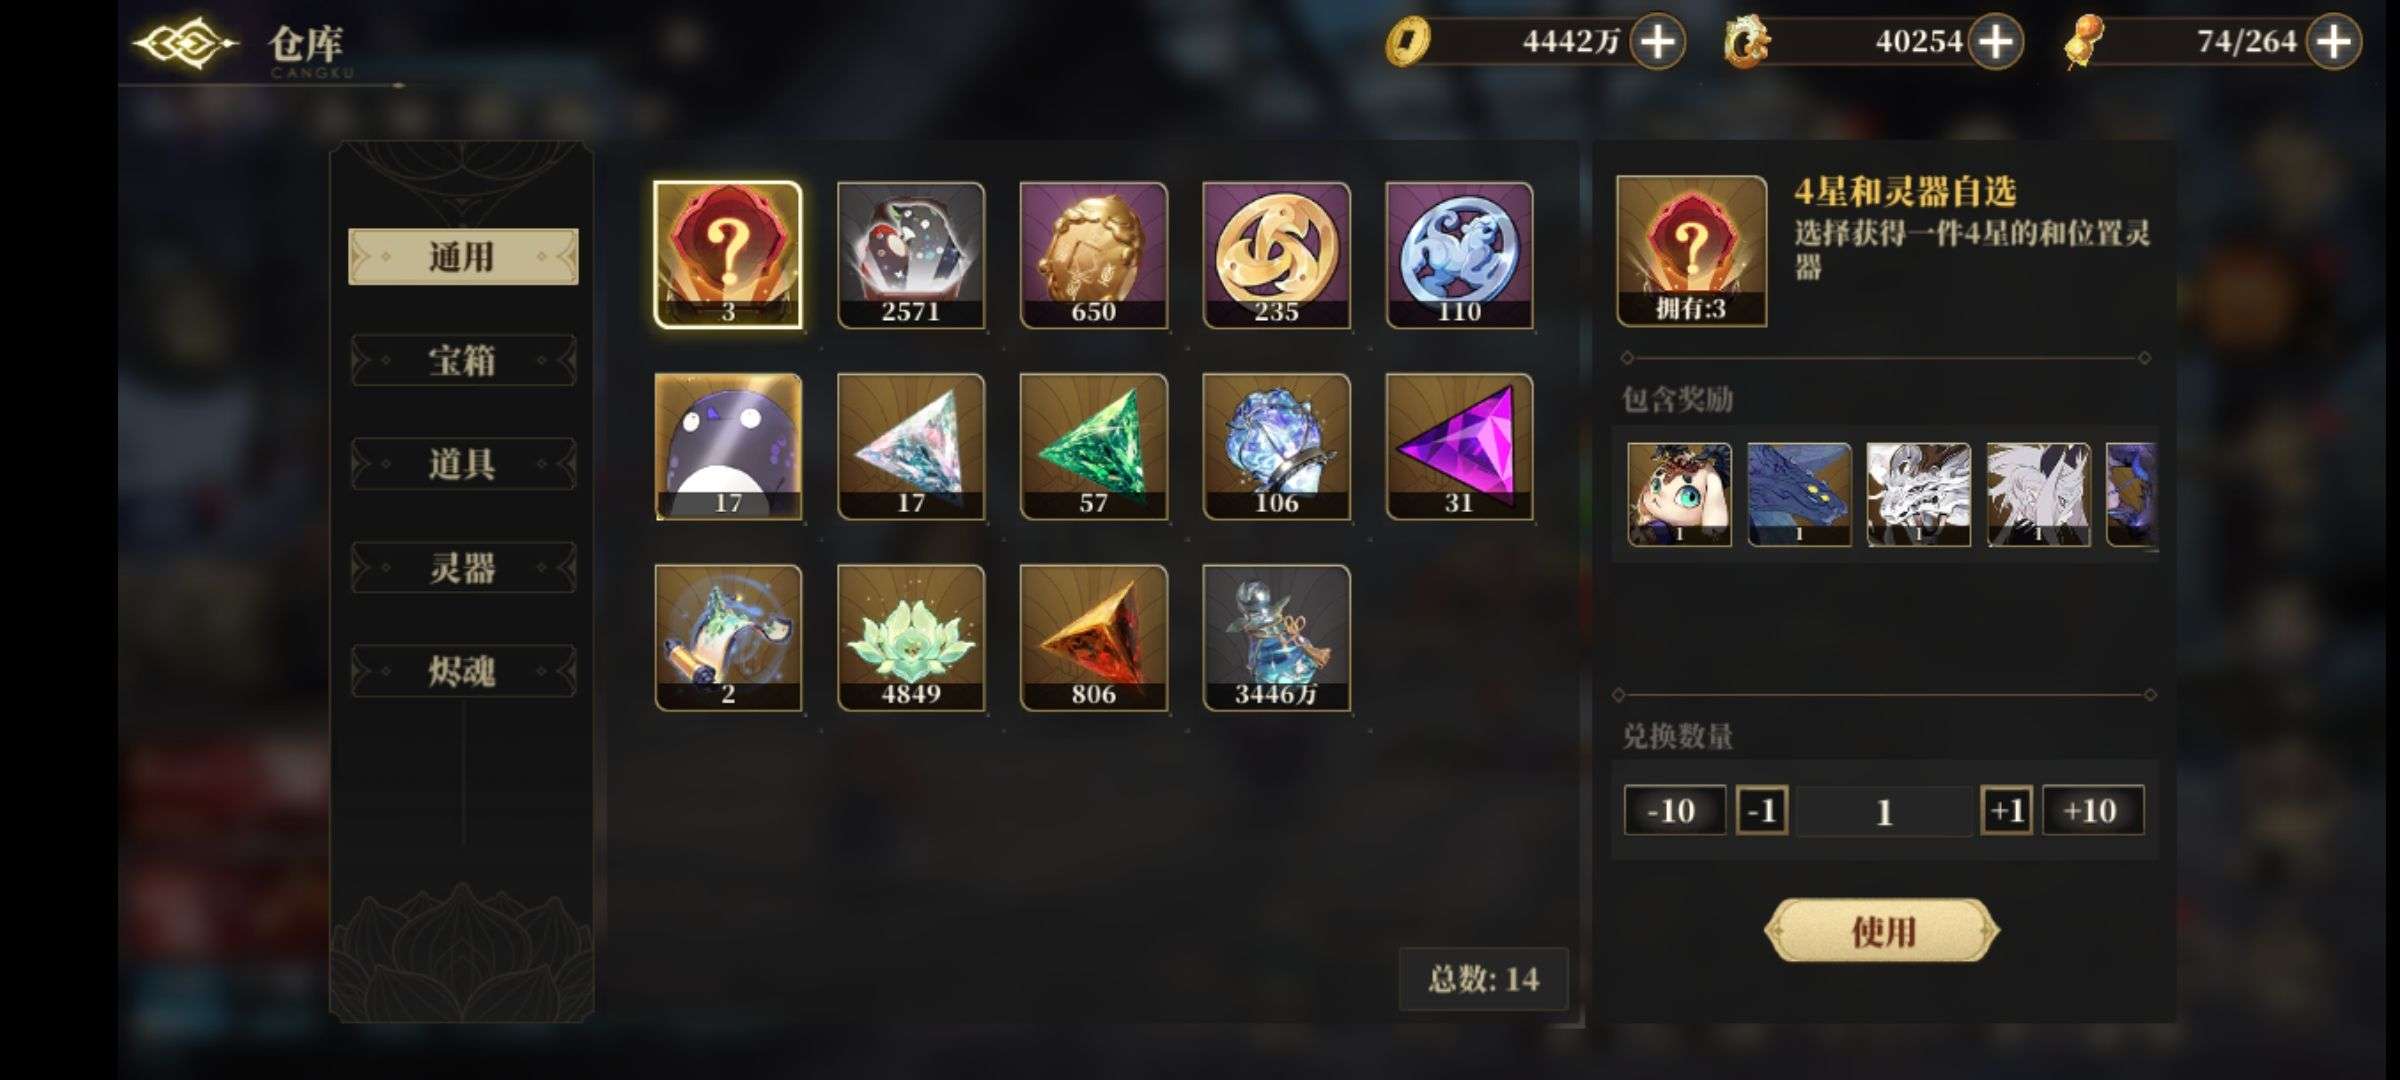Add gold coins with the plus button
This screenshot has width=2400, height=1080.
pyautogui.click(x=1657, y=42)
